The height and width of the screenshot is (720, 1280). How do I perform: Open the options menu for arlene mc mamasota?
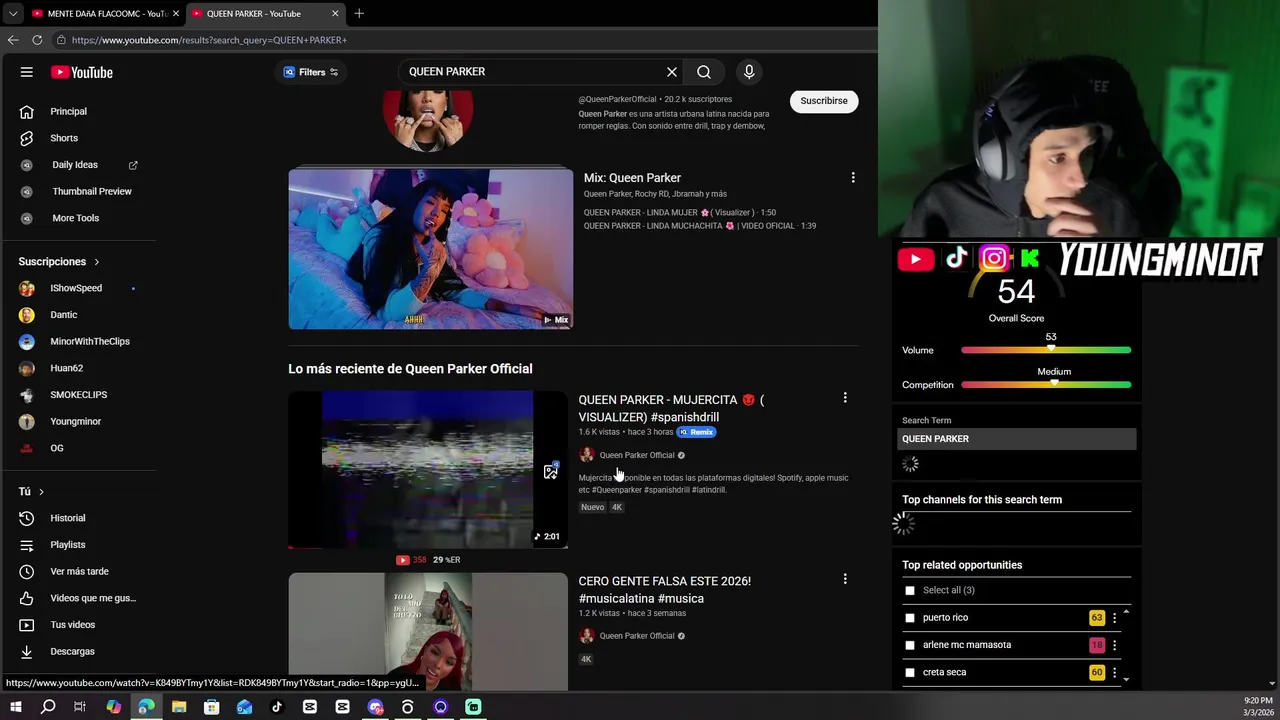pyautogui.click(x=1114, y=646)
